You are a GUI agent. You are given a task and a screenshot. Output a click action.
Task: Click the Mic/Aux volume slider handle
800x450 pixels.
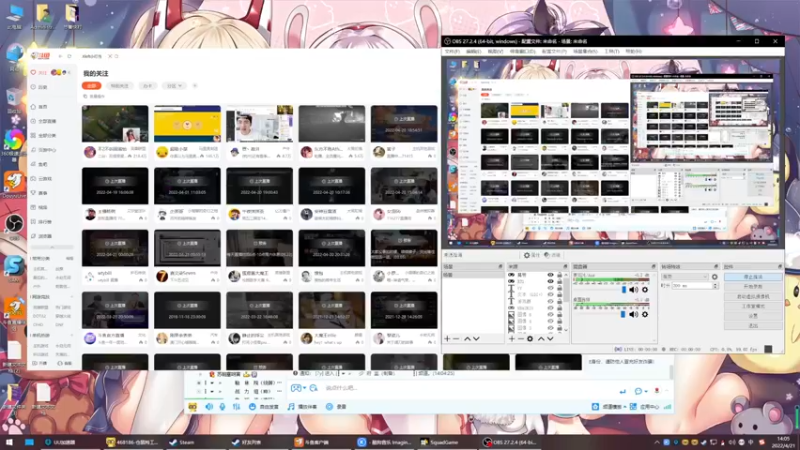[x=623, y=290]
